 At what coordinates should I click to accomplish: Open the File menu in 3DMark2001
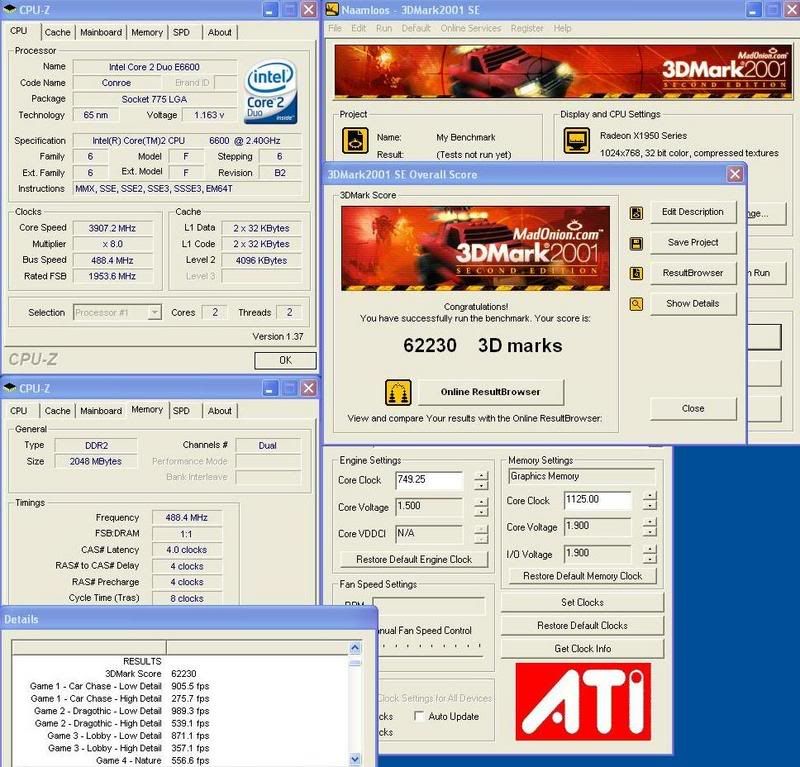(335, 28)
